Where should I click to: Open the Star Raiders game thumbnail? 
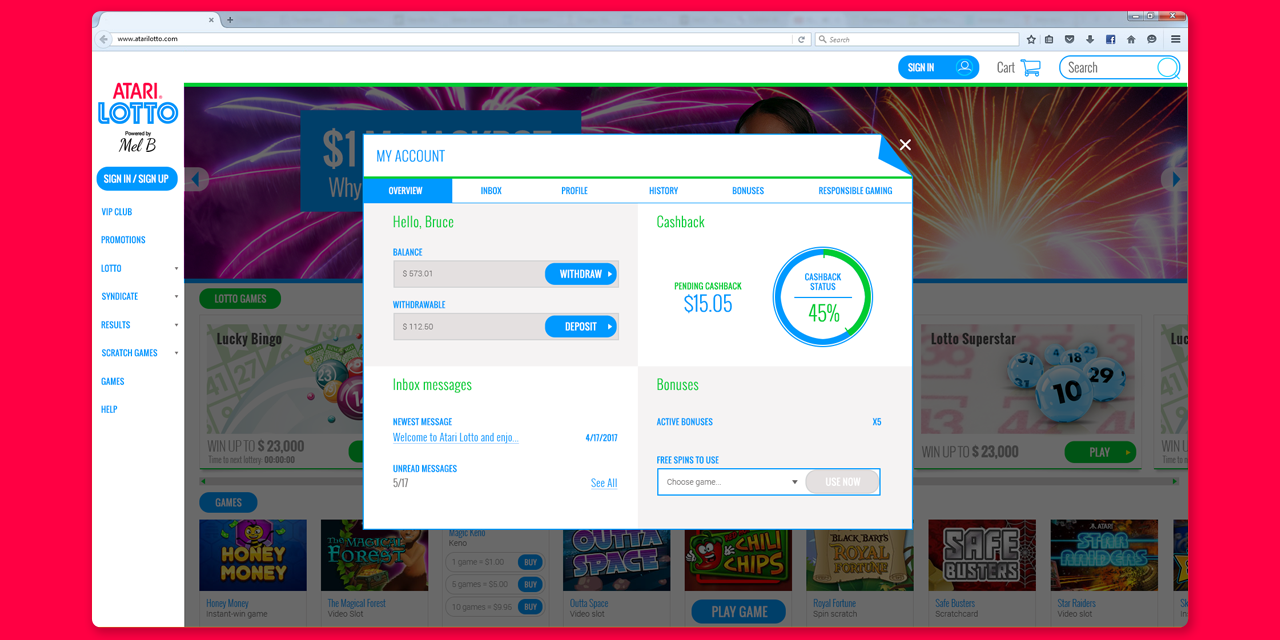coord(1104,555)
